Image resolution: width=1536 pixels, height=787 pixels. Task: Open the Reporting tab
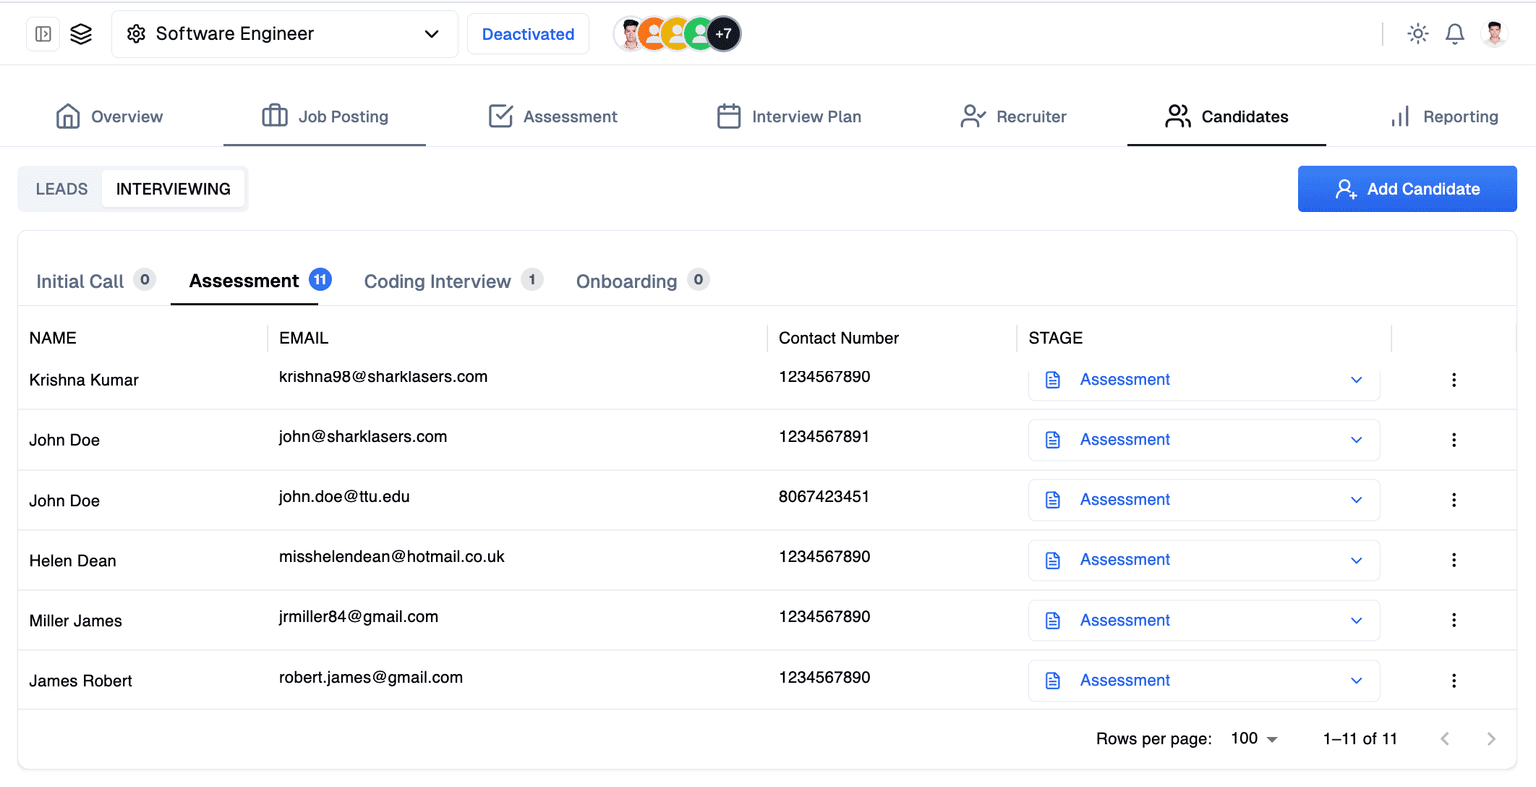coord(1444,117)
